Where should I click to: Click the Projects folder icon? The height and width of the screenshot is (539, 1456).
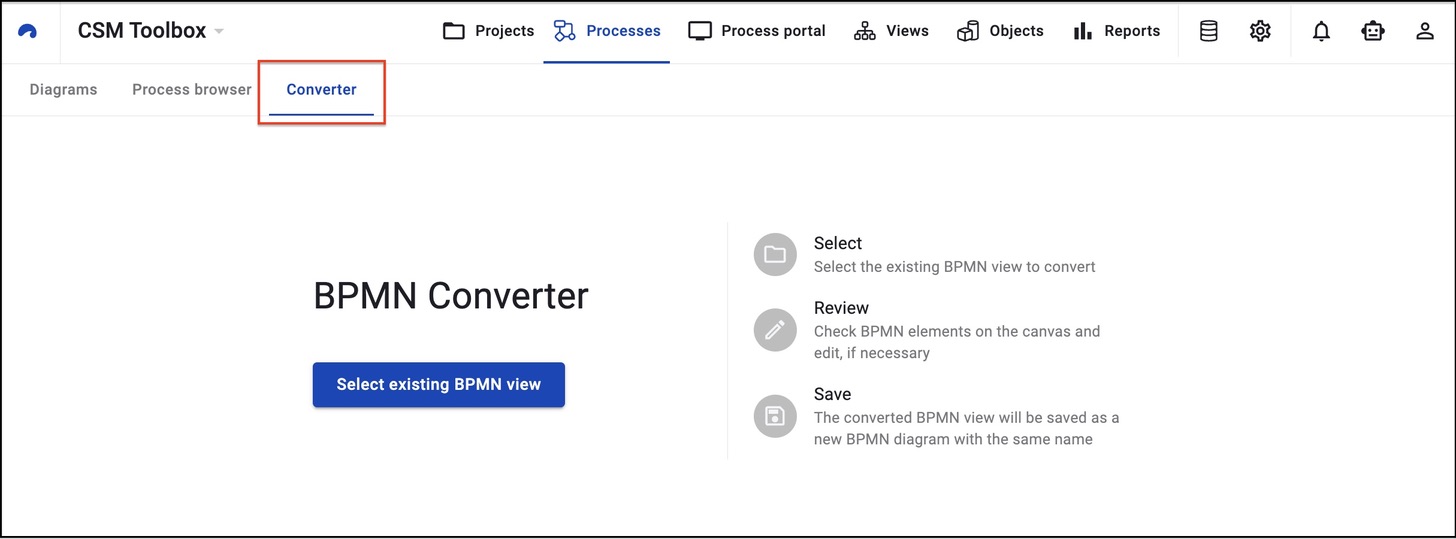click(x=454, y=31)
